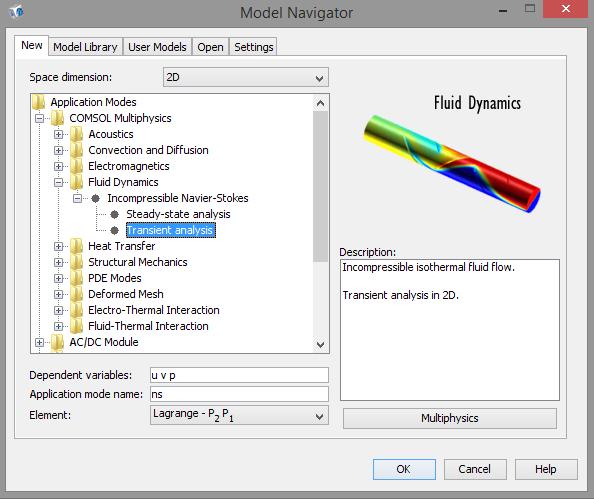Screen dimensions: 594x499
Task: Click the Electromagnetics folder icon
Action: click(77, 166)
